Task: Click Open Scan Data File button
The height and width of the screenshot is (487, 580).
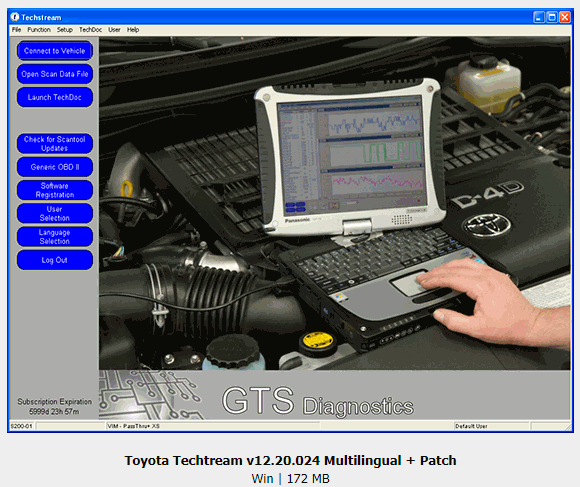Action: point(55,74)
